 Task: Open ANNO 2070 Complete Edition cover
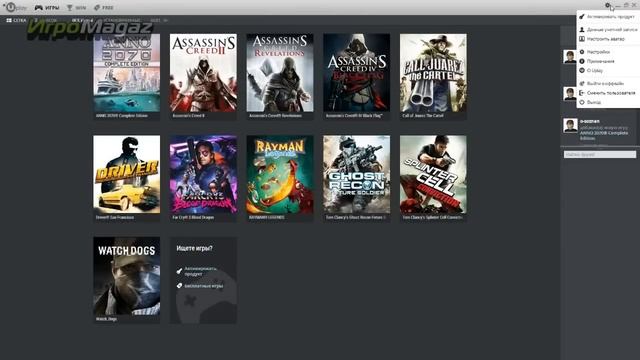[x=127, y=73]
